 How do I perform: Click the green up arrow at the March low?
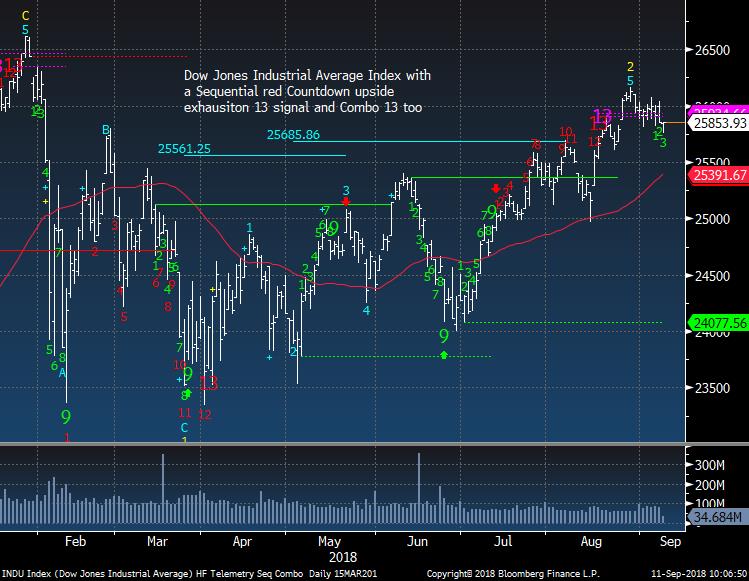tap(187, 393)
